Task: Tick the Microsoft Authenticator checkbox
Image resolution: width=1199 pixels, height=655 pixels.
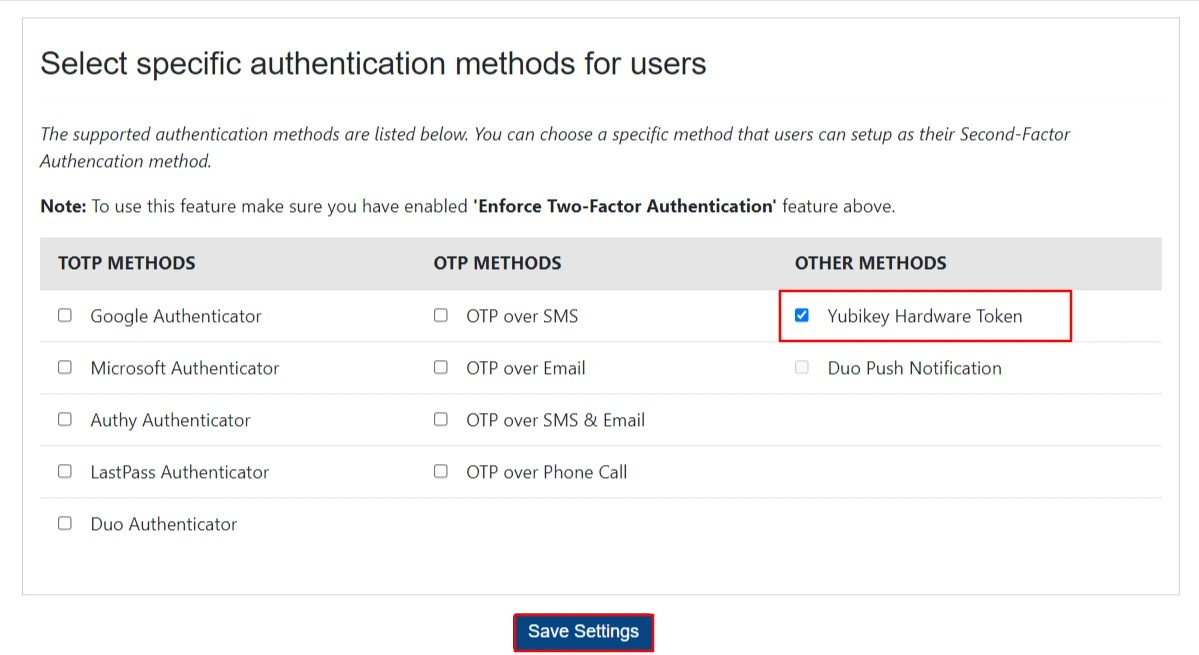Action: tap(65, 368)
